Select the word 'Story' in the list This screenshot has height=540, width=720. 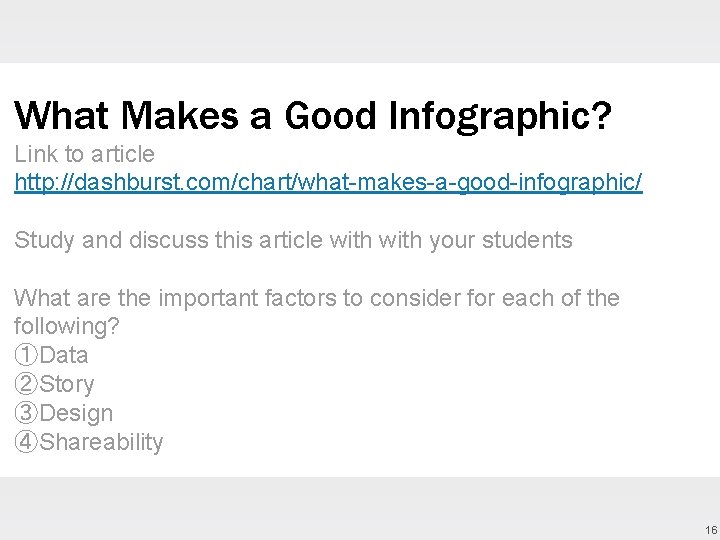pyautogui.click(x=67, y=384)
